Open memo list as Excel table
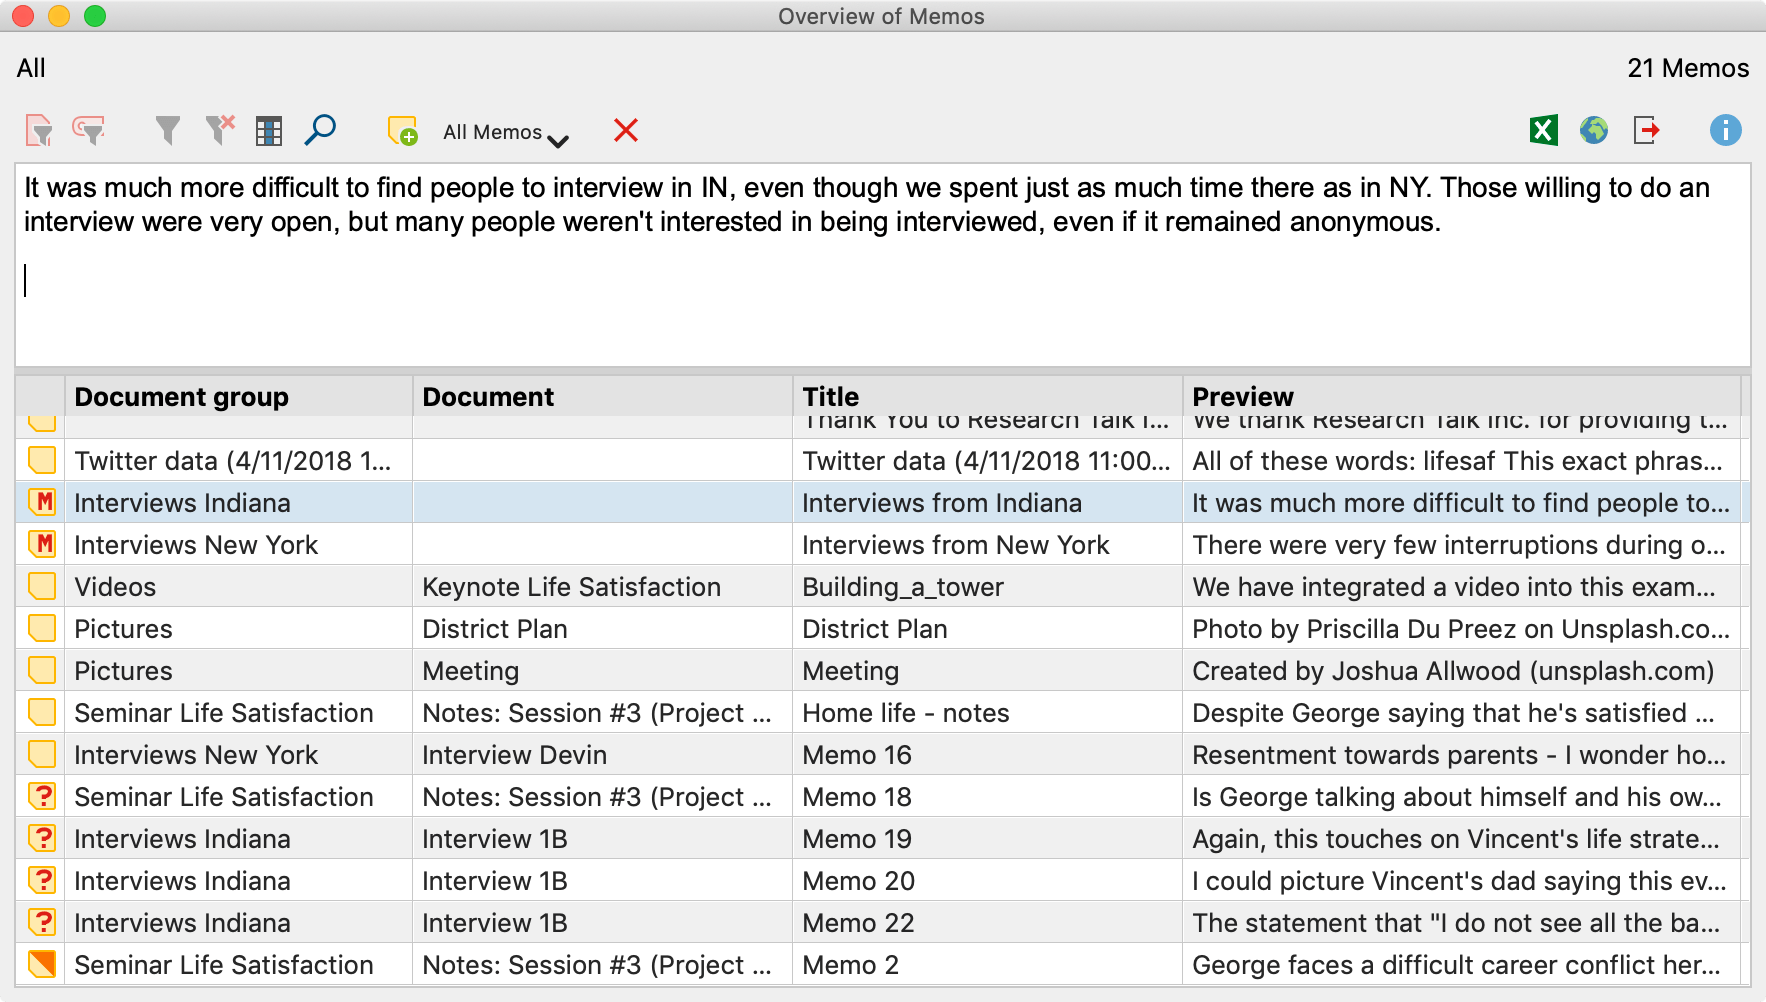The image size is (1766, 1002). 1543,130
